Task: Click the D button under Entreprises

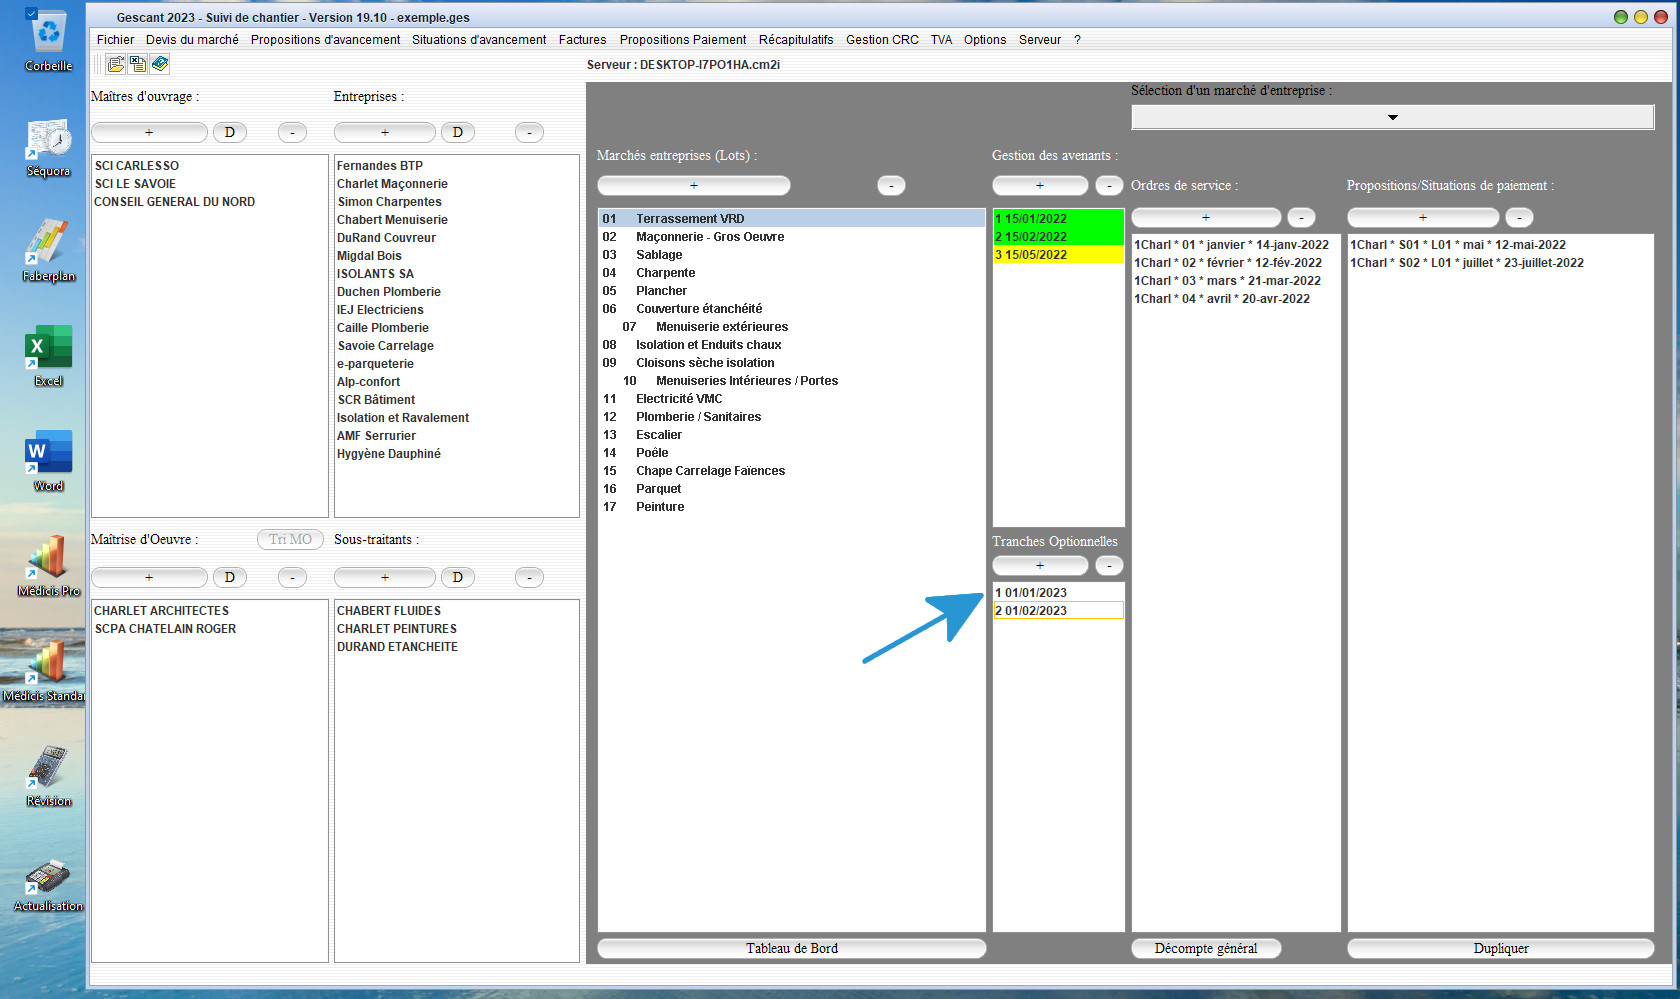Action: tap(458, 132)
